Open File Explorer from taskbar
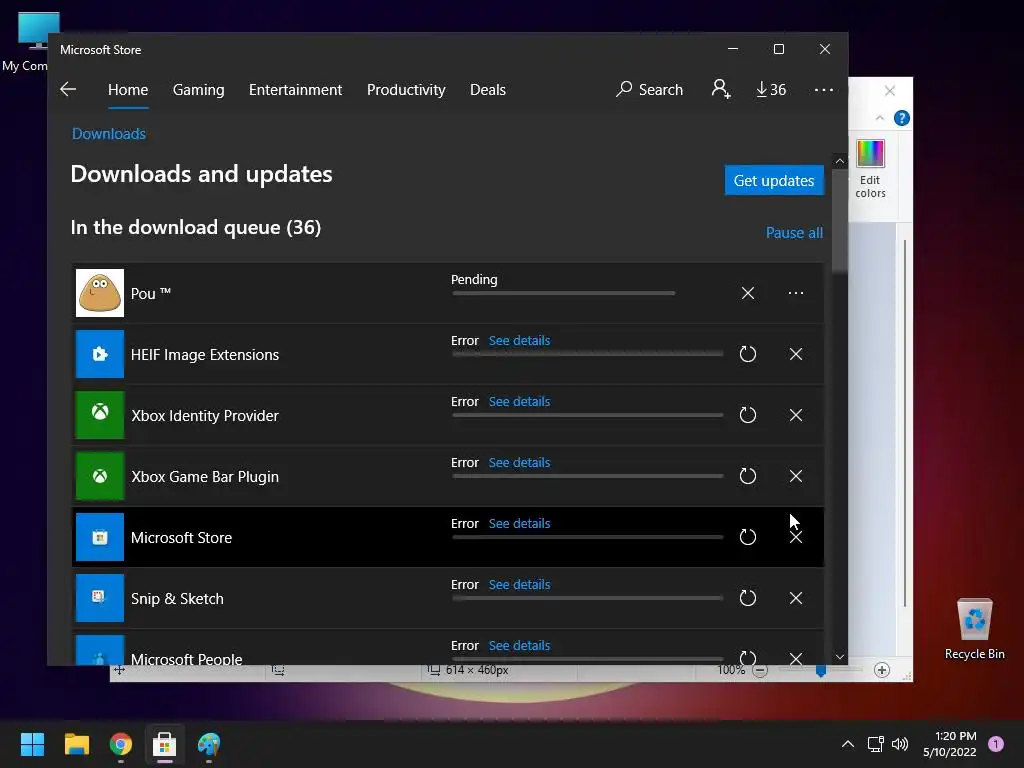1024x768 pixels. 76,744
